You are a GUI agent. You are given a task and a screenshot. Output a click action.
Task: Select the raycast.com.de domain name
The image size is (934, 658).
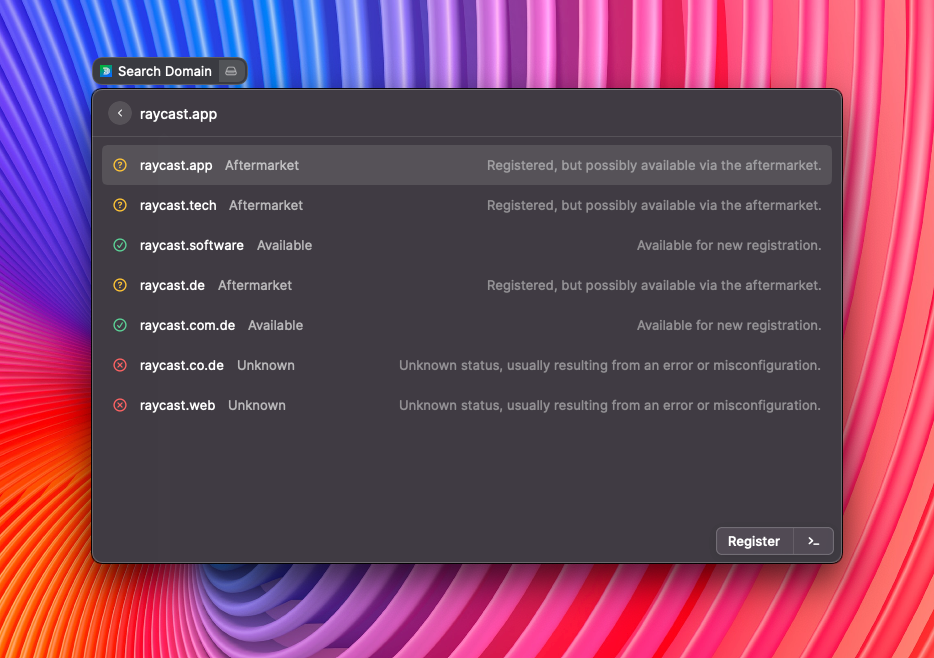[187, 325]
